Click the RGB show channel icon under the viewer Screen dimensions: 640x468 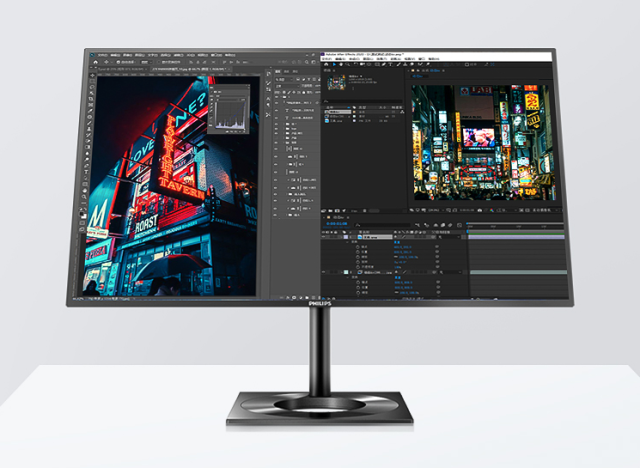point(491,211)
